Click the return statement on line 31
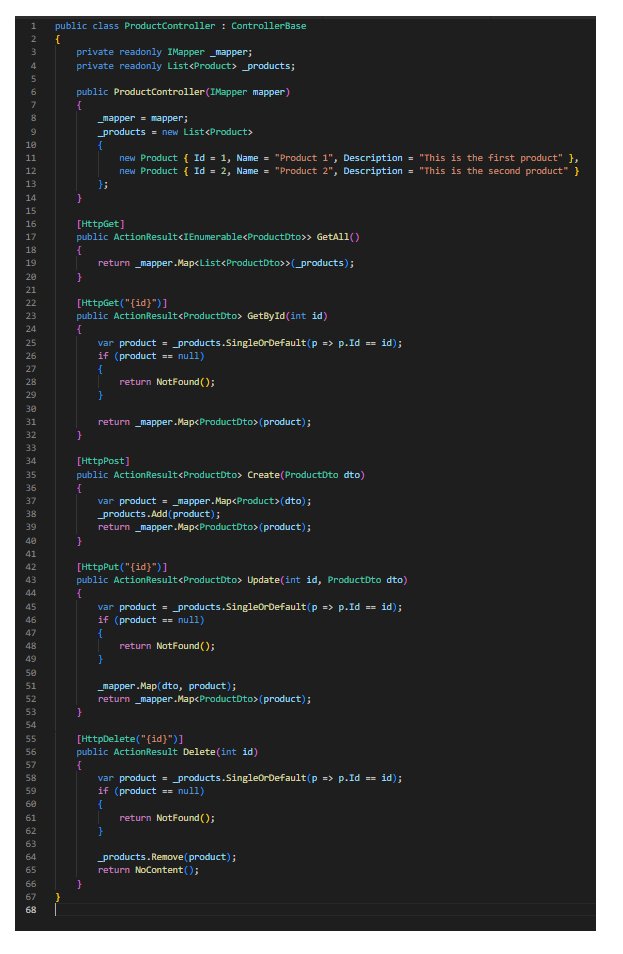Screen dimensions: 623x954 204,422
